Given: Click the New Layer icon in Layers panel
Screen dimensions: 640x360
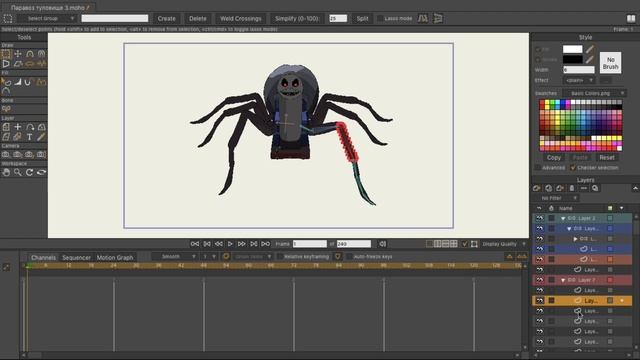Looking at the screenshot, I should coord(537,188).
